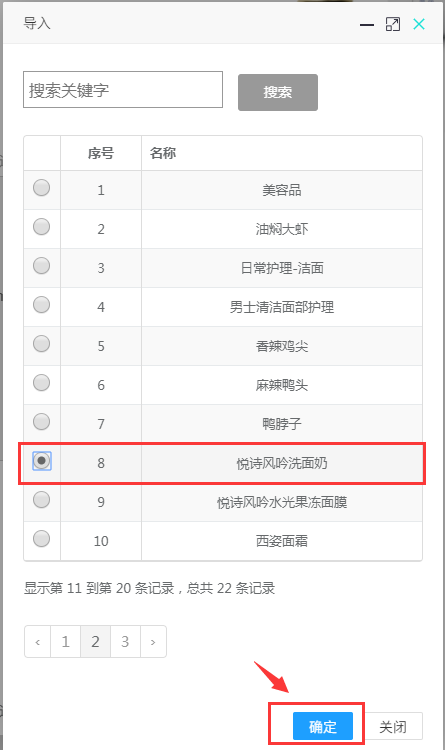Minimize the 导入 dialog
445x750 pixels.
[x=367, y=24]
